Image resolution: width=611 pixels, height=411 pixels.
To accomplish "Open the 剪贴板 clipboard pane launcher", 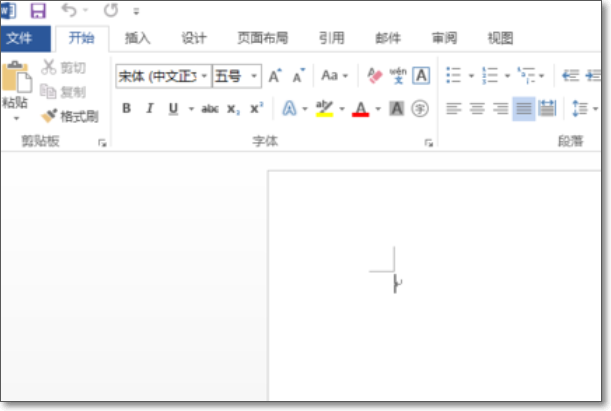I will pos(102,143).
